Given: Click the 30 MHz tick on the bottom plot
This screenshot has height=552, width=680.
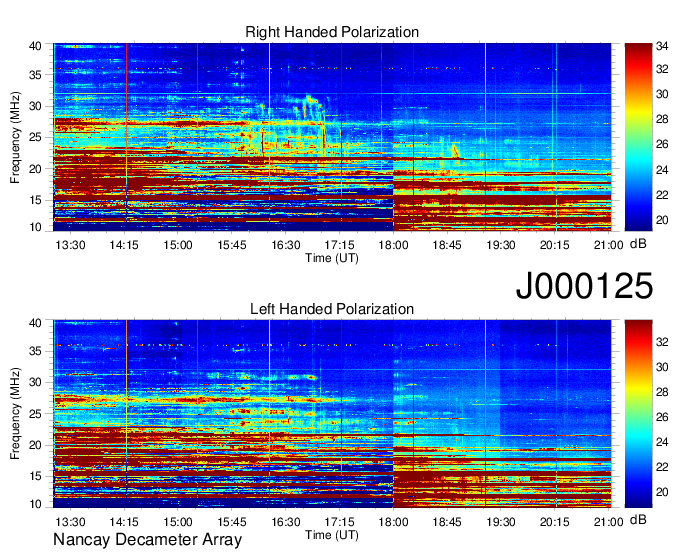Looking at the screenshot, I should (x=35, y=382).
